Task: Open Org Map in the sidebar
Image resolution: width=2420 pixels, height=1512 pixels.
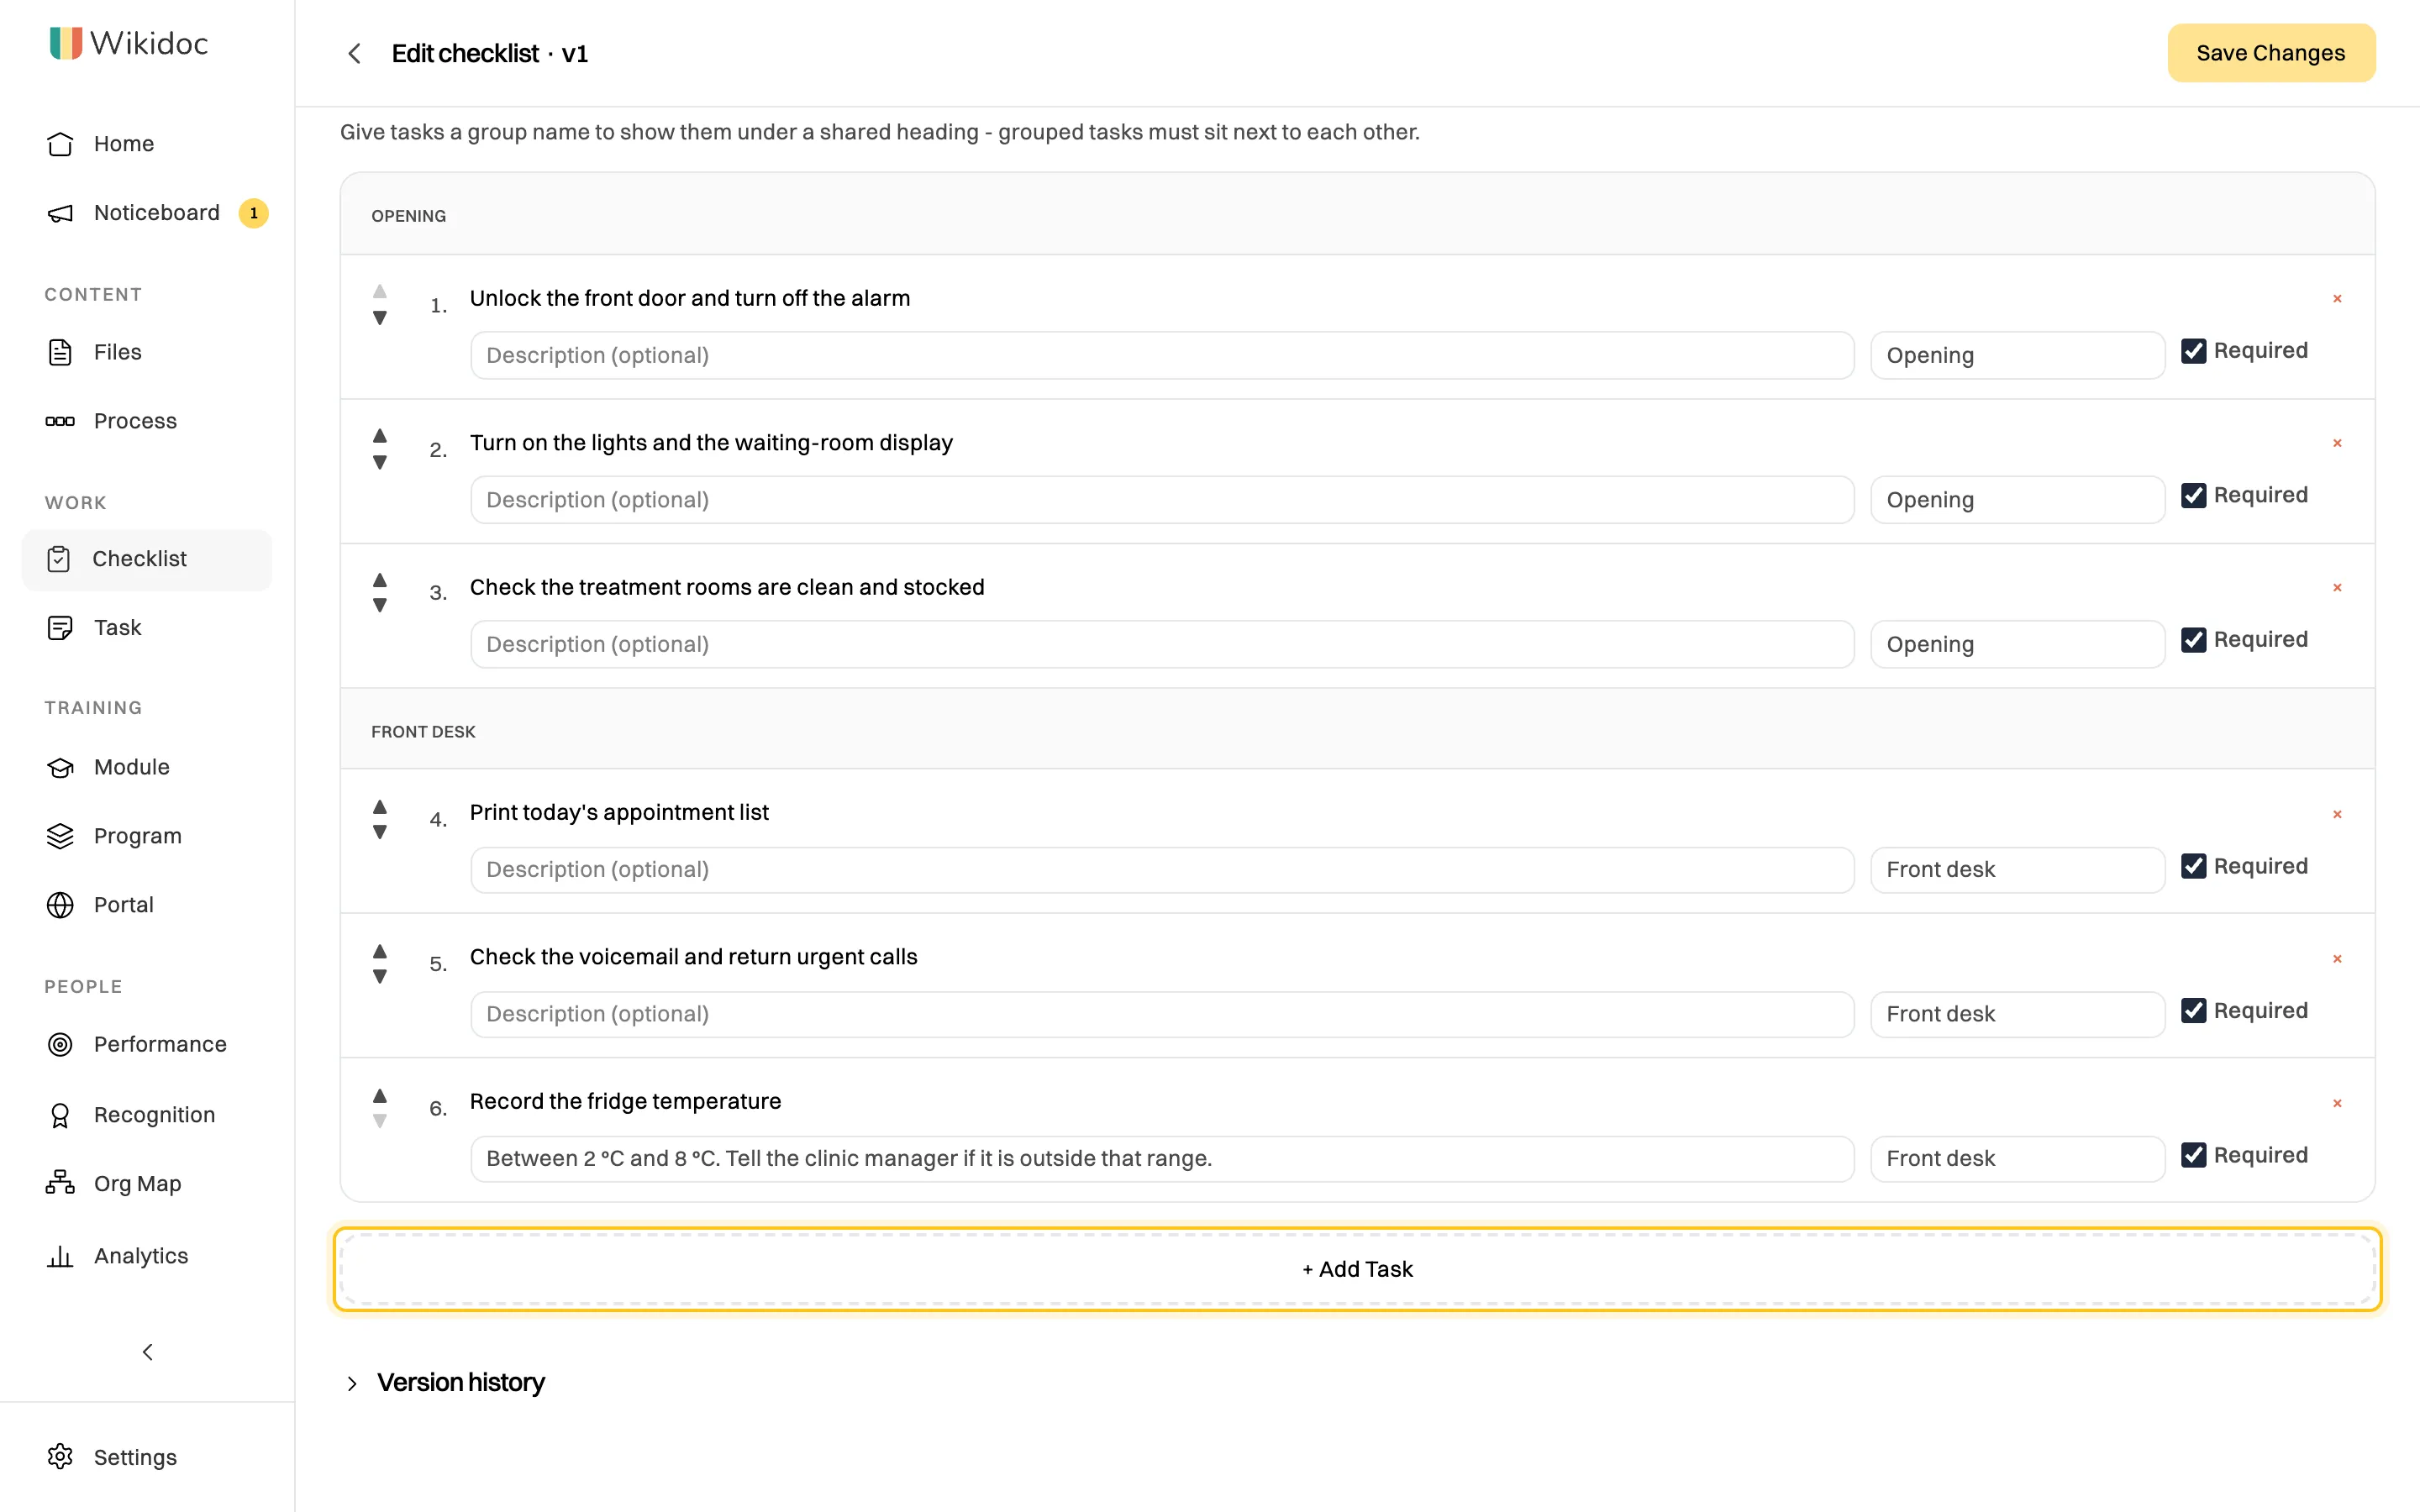Action: pyautogui.click(x=147, y=1184)
